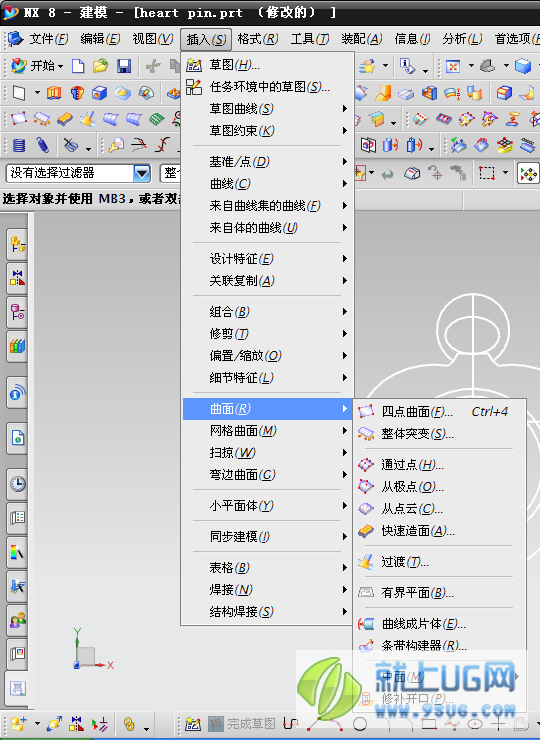The height and width of the screenshot is (740, 540).
Task: Open the 装配(A) menu
Action: click(x=362, y=39)
